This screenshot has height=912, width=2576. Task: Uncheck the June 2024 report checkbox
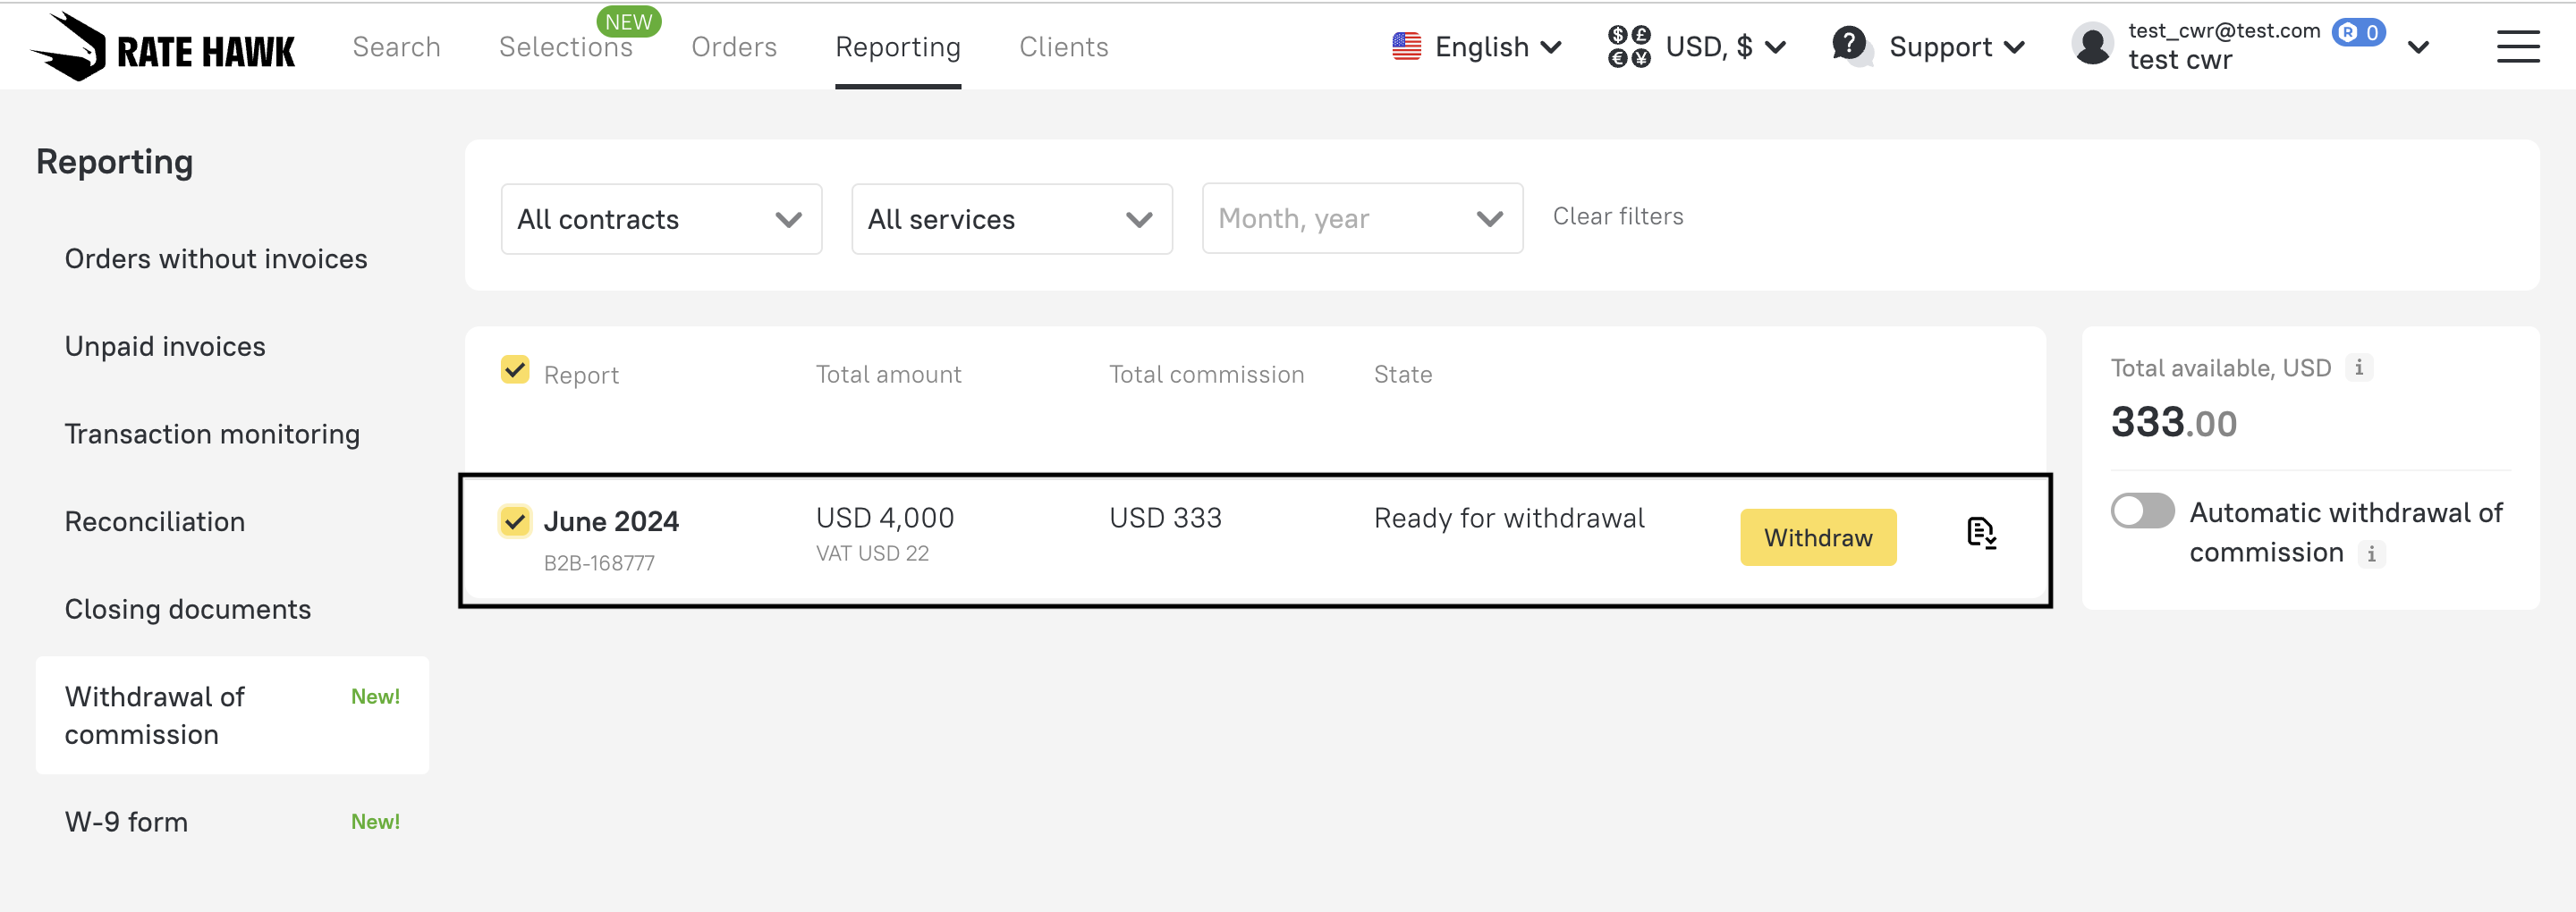coord(515,521)
